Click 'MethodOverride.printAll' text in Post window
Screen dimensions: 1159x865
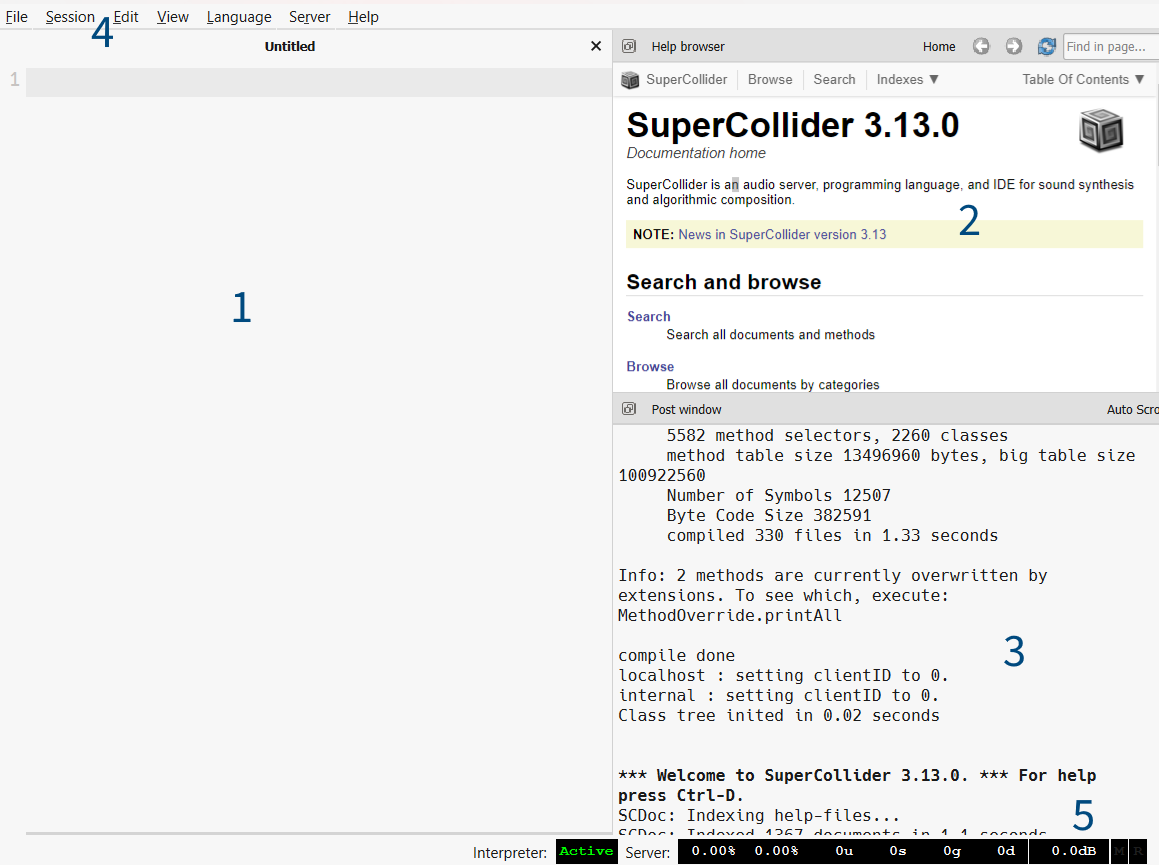tap(730, 616)
